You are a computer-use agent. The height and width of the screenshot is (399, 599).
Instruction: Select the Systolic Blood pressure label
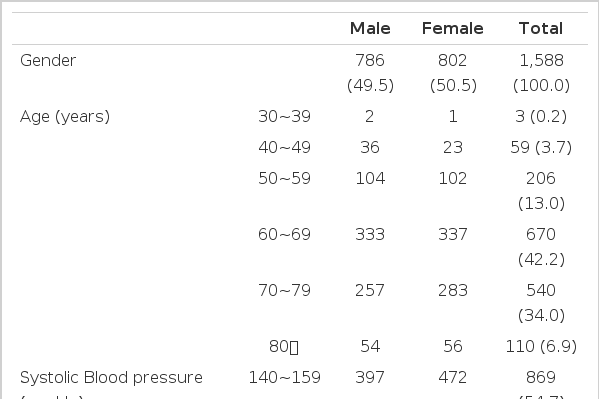point(111,378)
